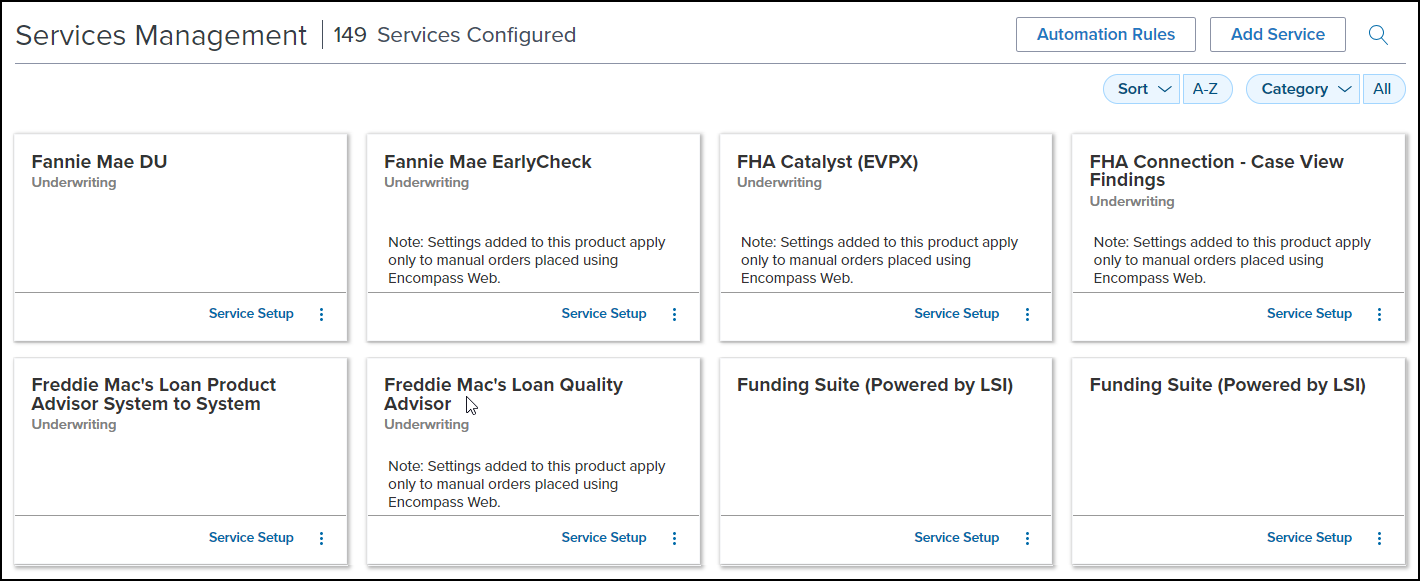
Task: Select the All category chip
Action: (x=1382, y=89)
